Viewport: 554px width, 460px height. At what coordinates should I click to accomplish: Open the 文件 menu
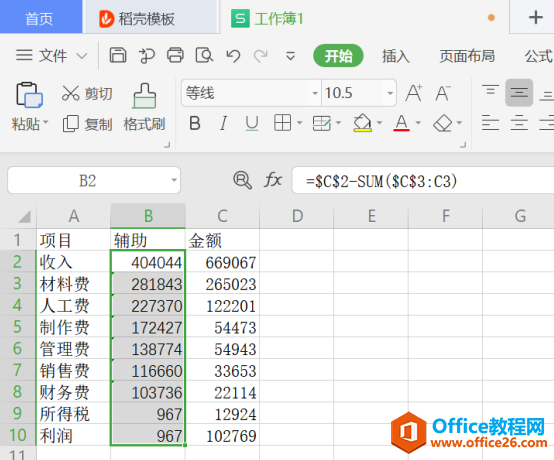tap(41, 55)
